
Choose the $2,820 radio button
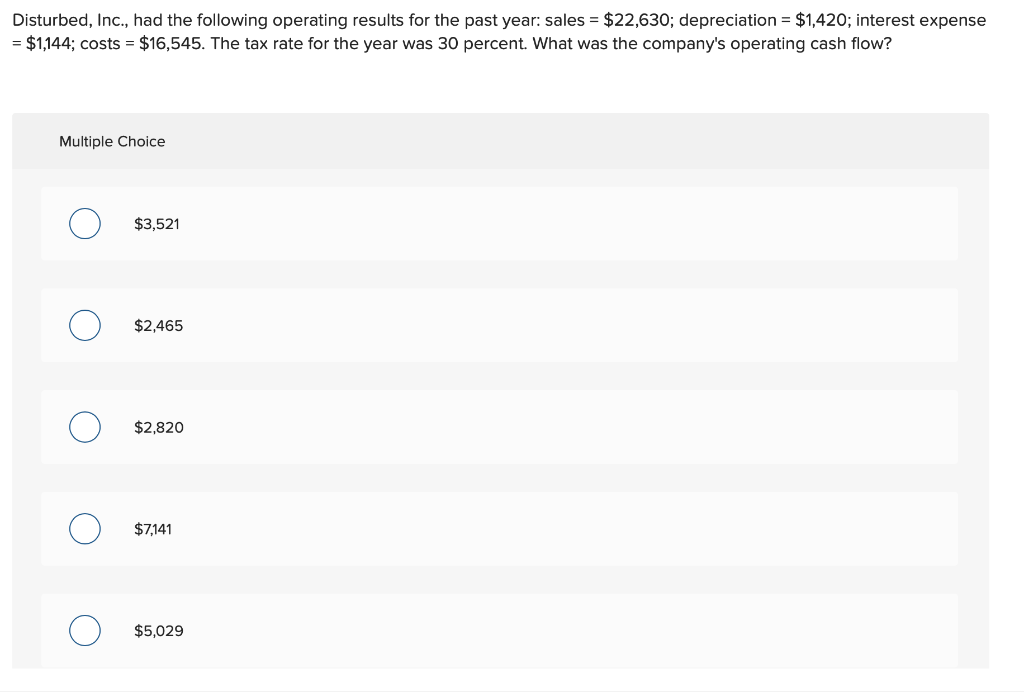click(85, 427)
